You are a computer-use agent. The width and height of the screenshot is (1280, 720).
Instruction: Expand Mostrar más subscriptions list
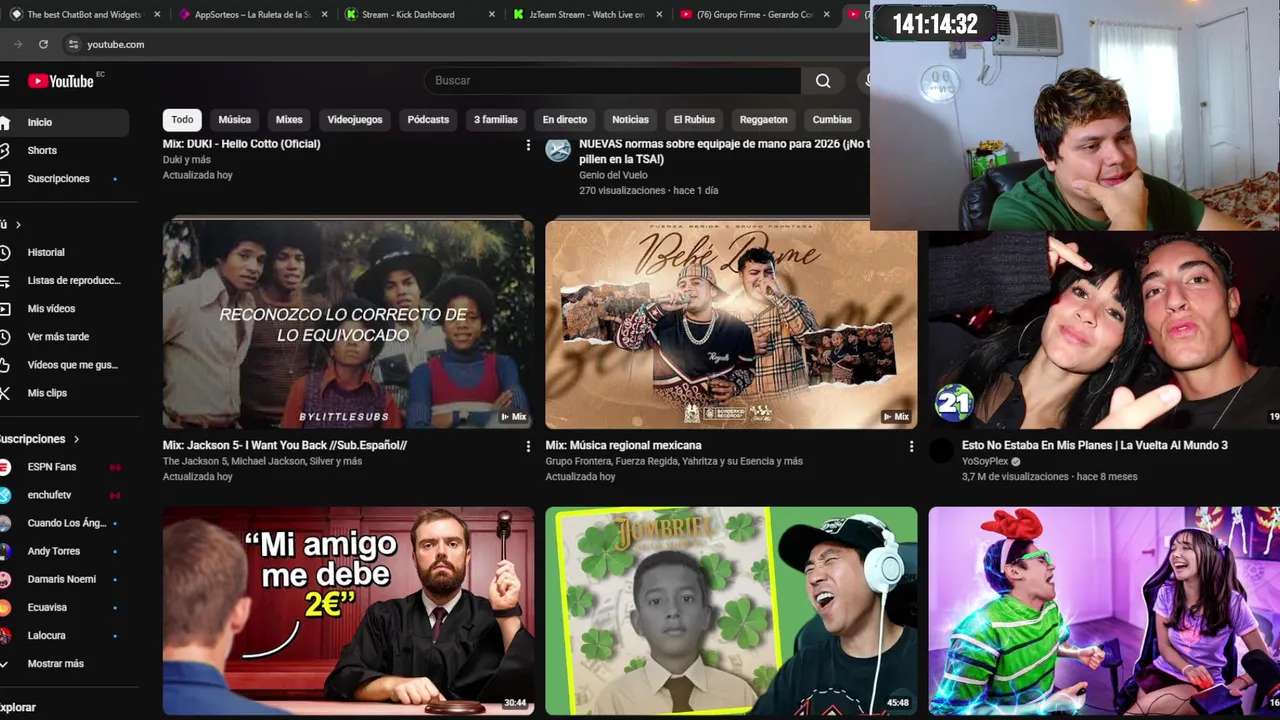pos(55,664)
